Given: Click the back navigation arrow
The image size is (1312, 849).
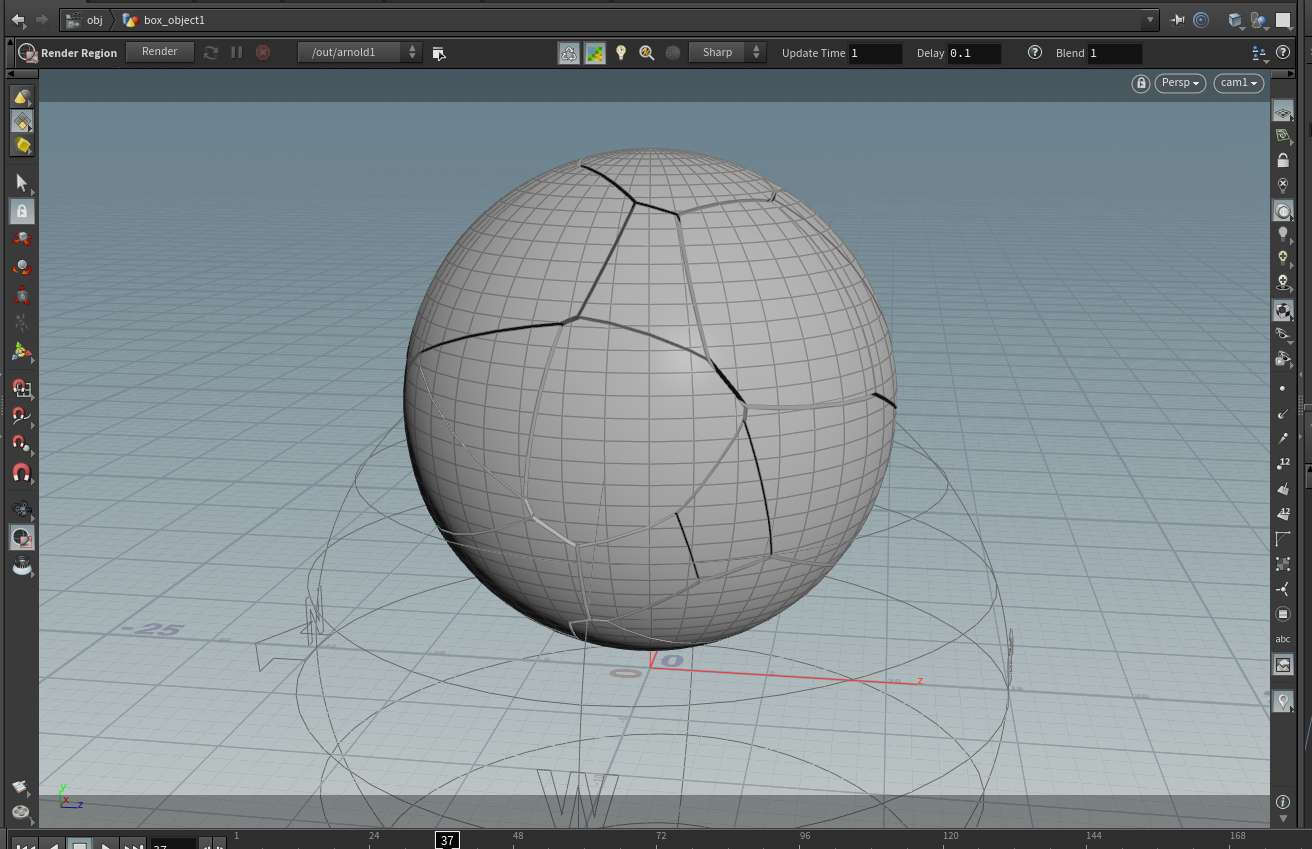Looking at the screenshot, I should click(18, 20).
